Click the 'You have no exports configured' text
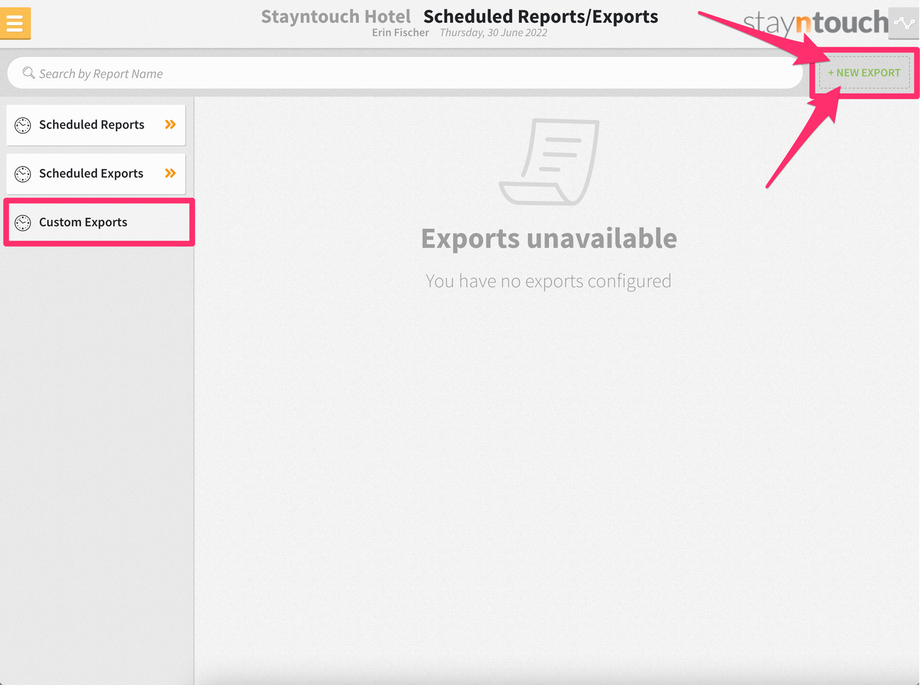 [x=548, y=281]
